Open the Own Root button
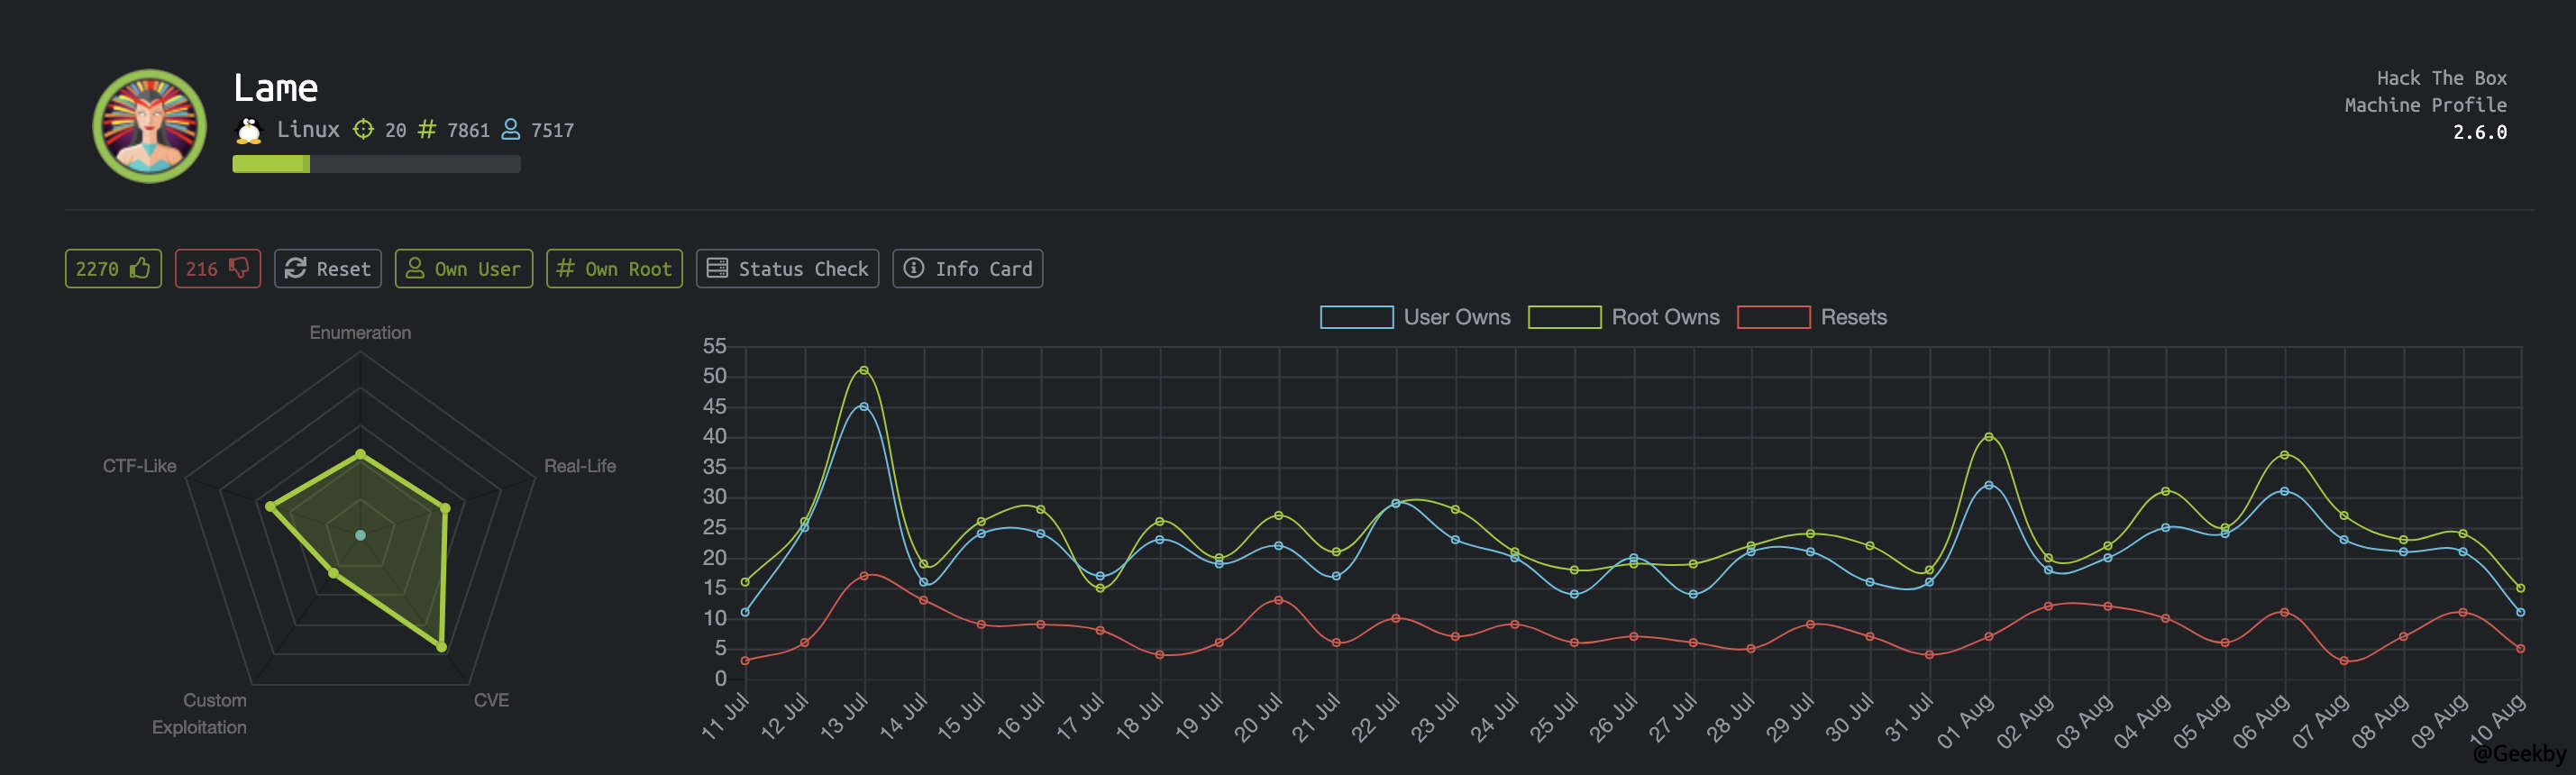Screen dimensions: 2576x775 (x=614, y=268)
